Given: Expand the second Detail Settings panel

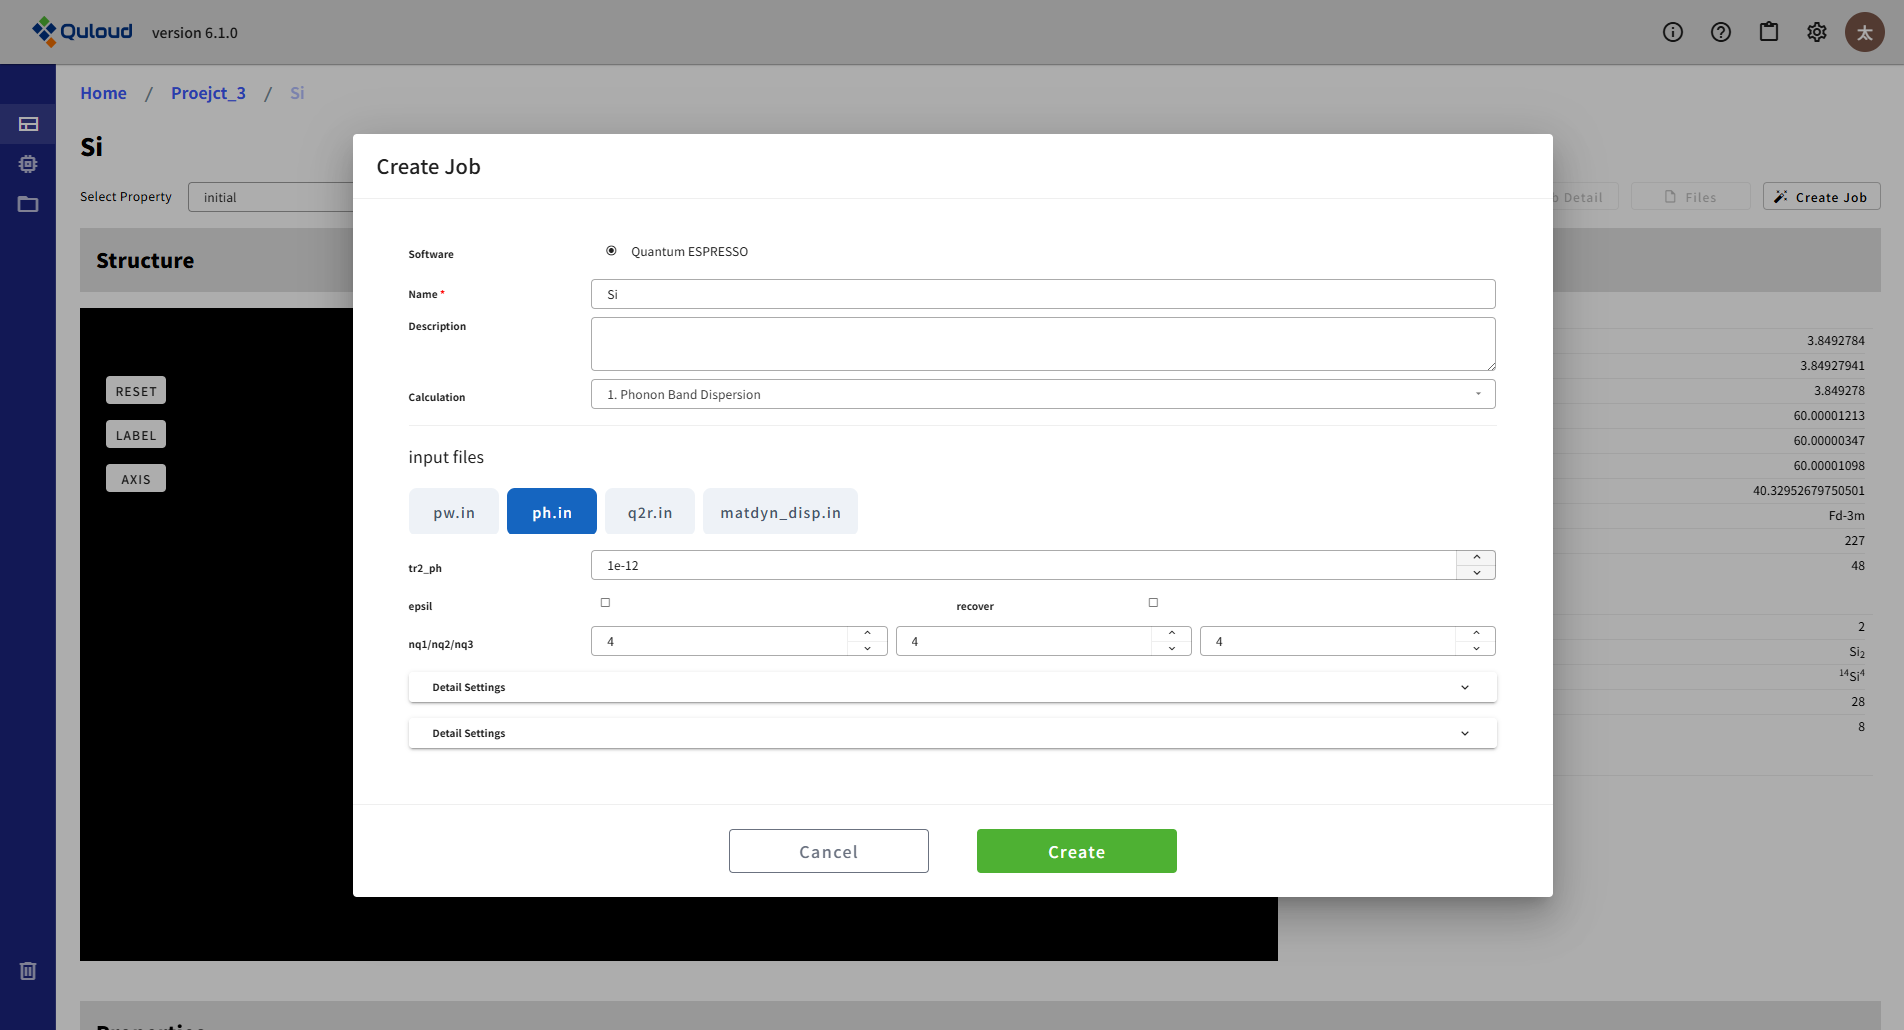Looking at the screenshot, I should tap(951, 734).
